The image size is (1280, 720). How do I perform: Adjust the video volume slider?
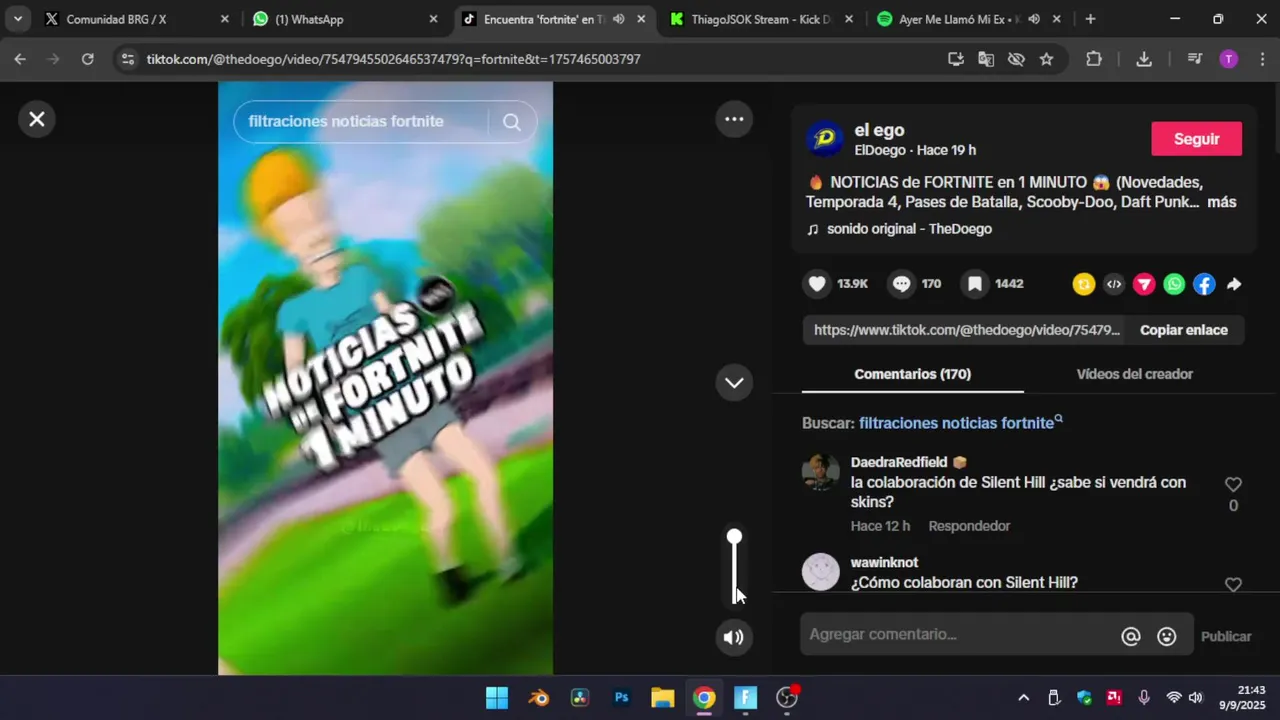[x=734, y=566]
